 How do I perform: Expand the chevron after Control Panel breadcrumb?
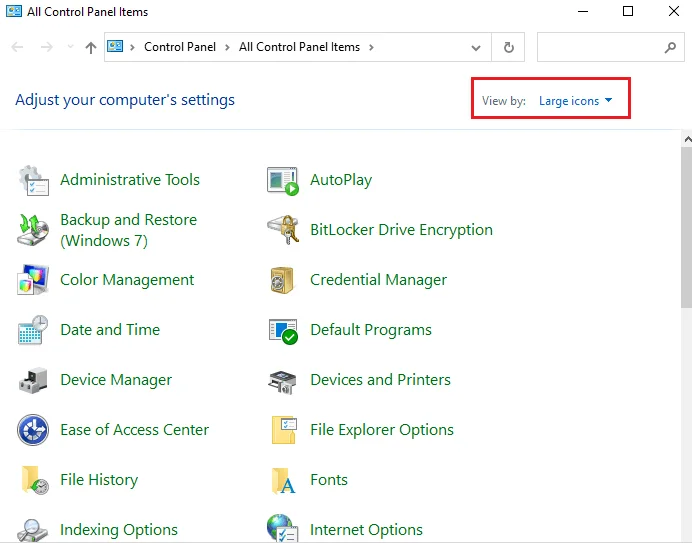227,47
